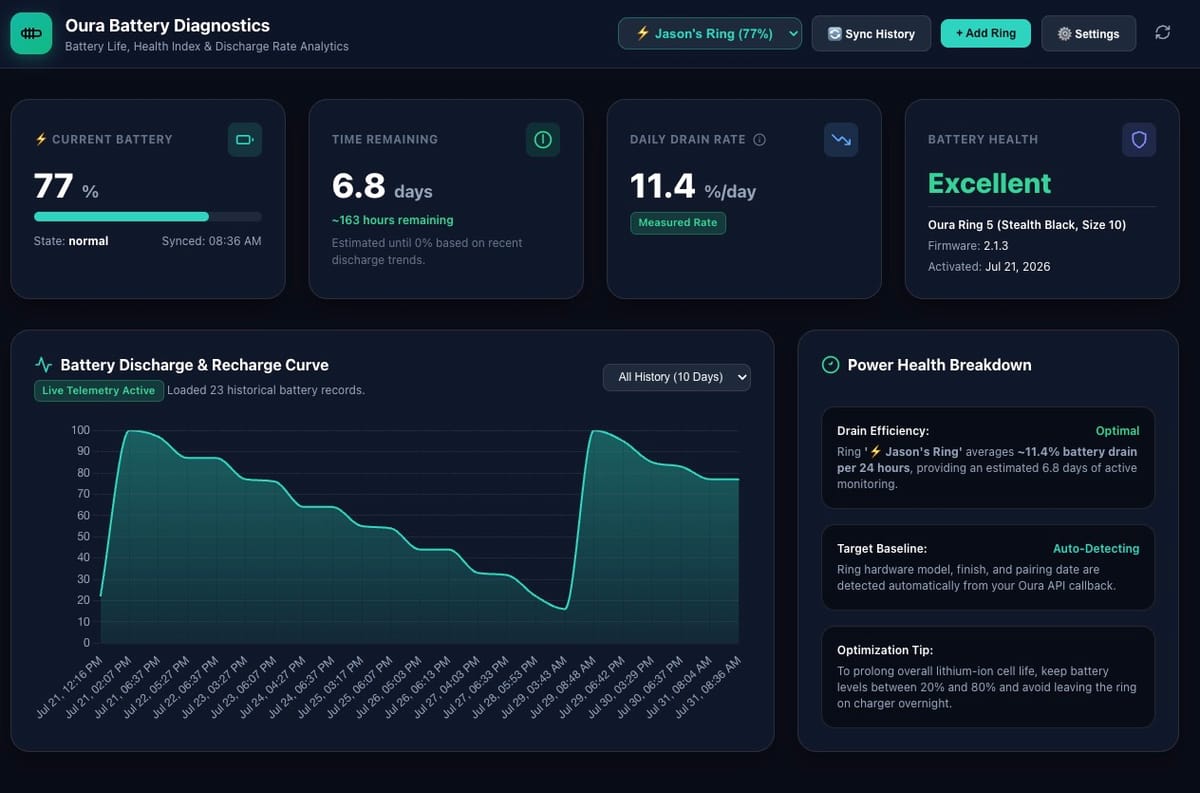
Task: Click the Live Telemetry Active badge
Action: [x=98, y=390]
